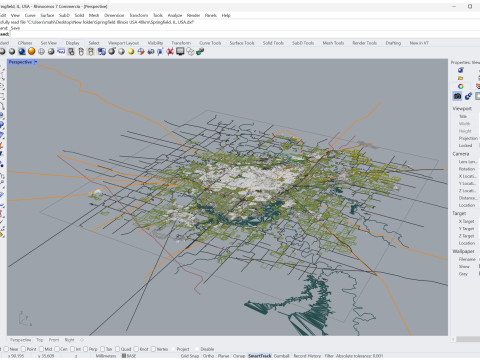Collapse the Wallpaper properties section

coord(463,251)
